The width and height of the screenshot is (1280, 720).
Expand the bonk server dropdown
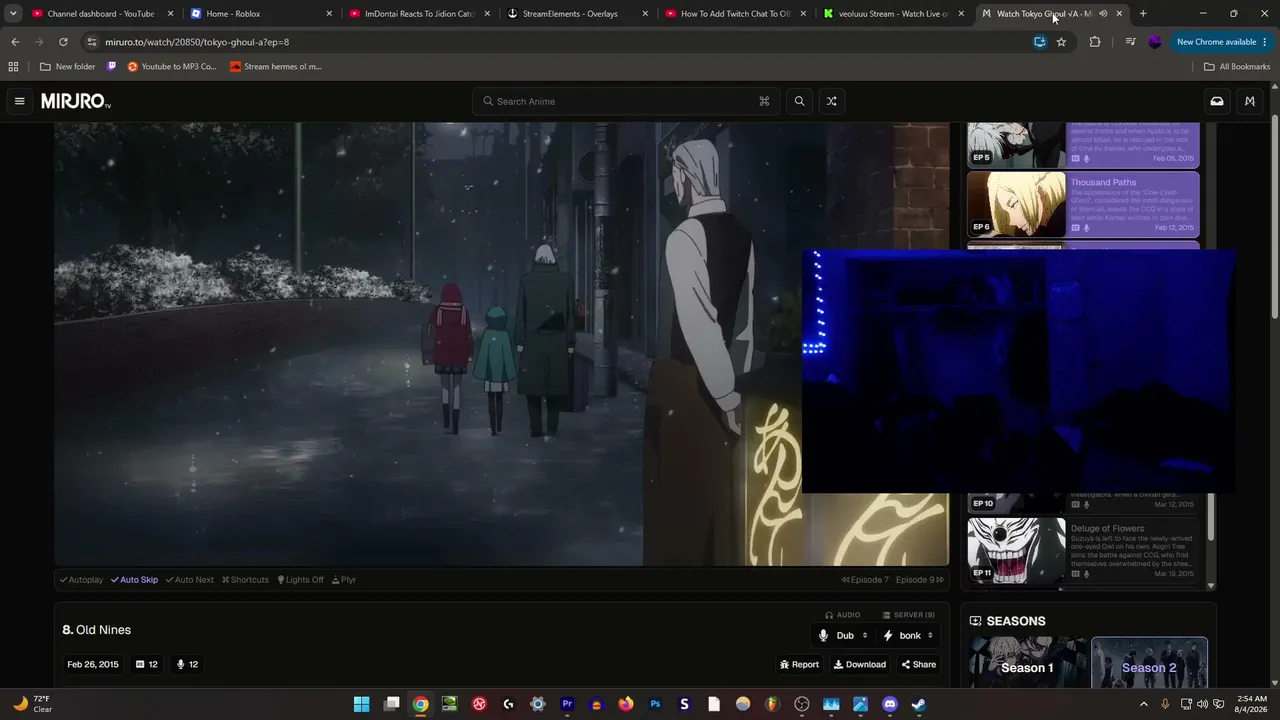click(908, 635)
